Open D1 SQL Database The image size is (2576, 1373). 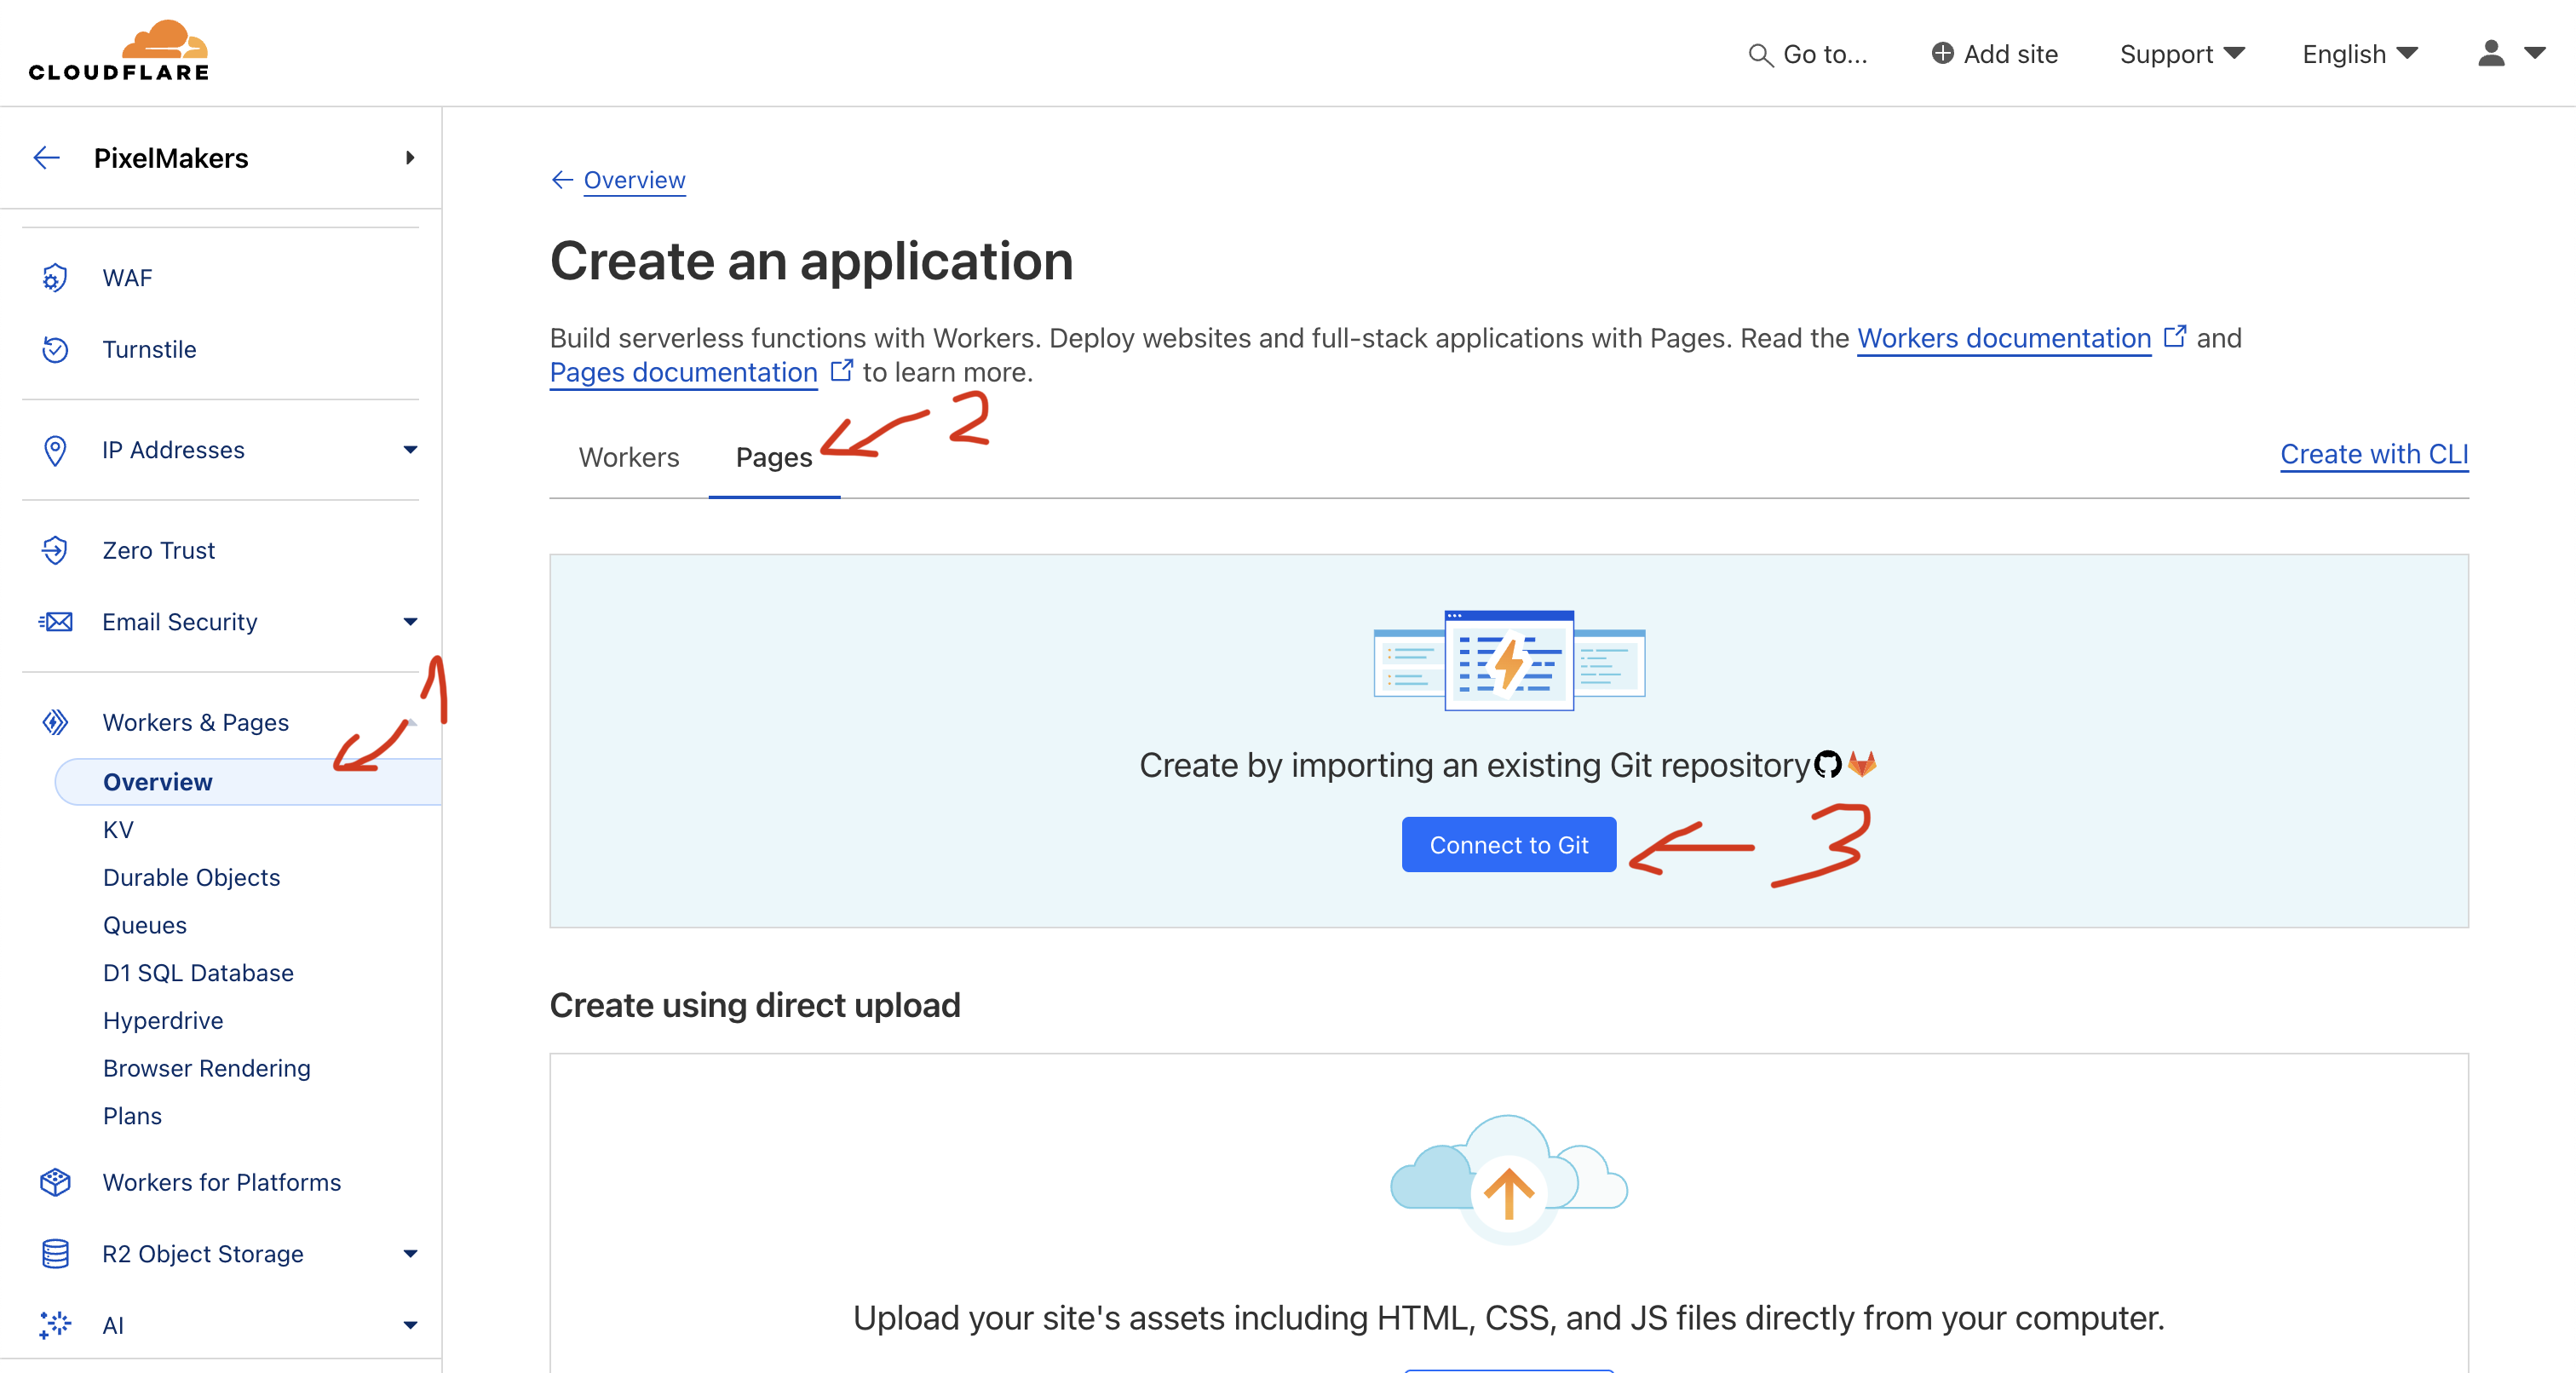(x=198, y=973)
